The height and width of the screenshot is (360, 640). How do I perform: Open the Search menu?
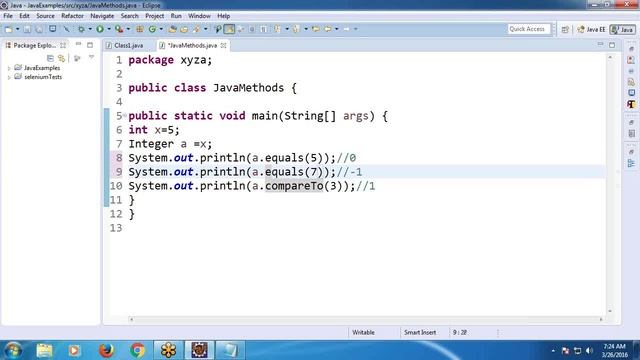[x=129, y=16]
